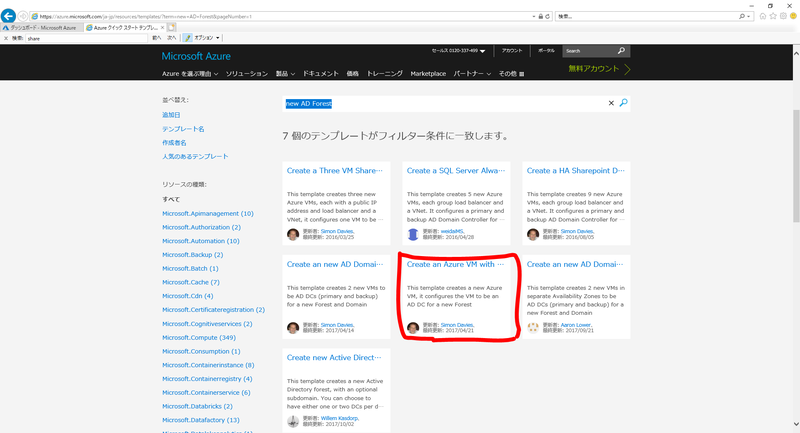The width and height of the screenshot is (800, 433).
Task: Open 価格 nav item
Action: (353, 74)
